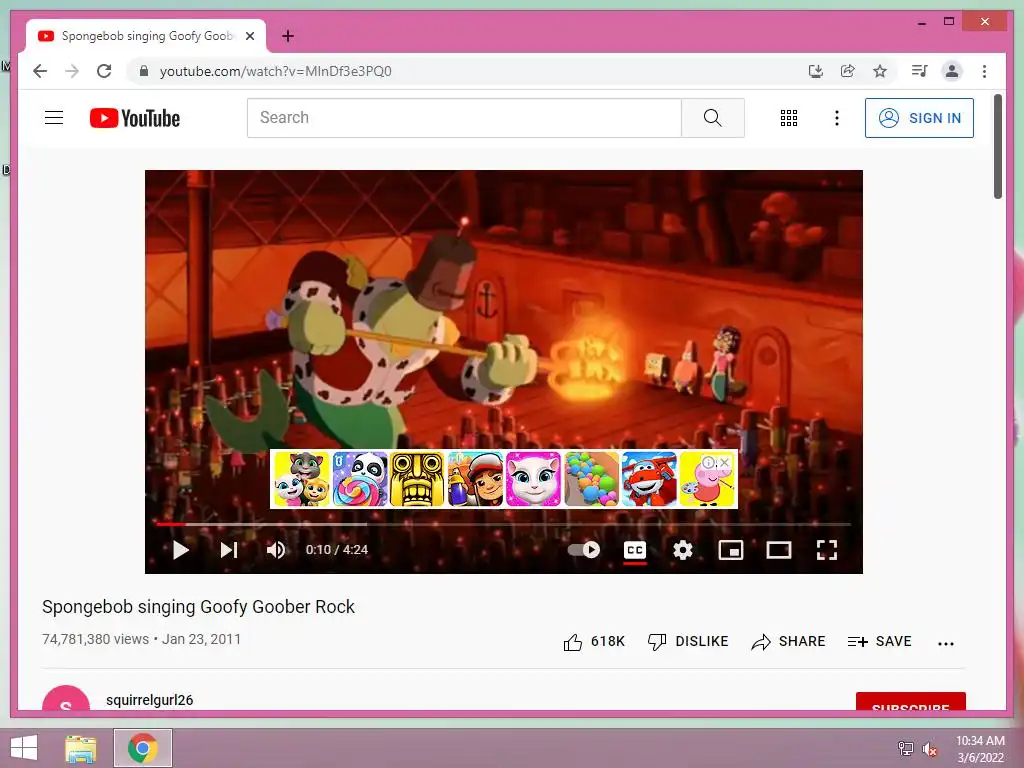Close the Spongebob browser tab
1024x768 pixels.
click(249, 37)
